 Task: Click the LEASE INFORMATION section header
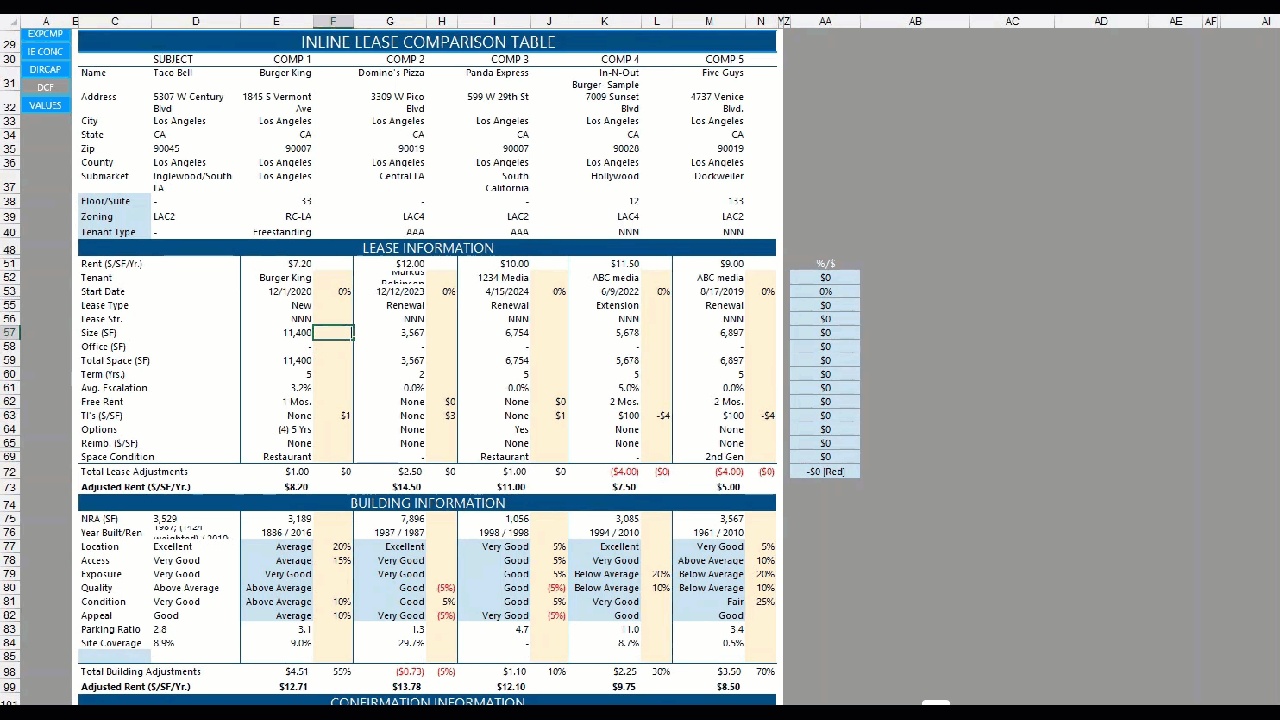pos(427,248)
